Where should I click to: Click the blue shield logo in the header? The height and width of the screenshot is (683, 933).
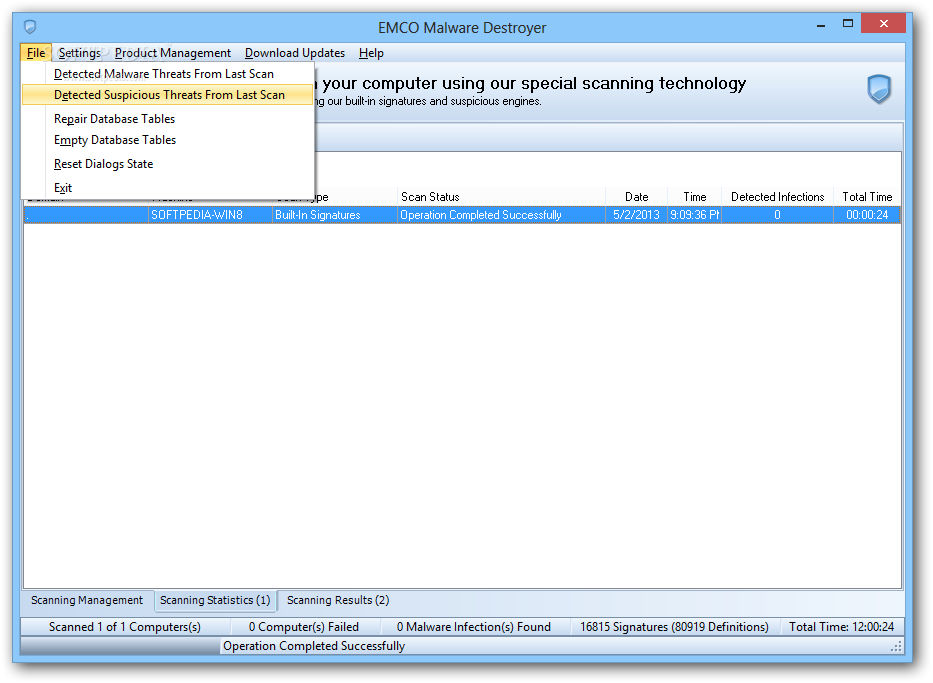pyautogui.click(x=879, y=89)
